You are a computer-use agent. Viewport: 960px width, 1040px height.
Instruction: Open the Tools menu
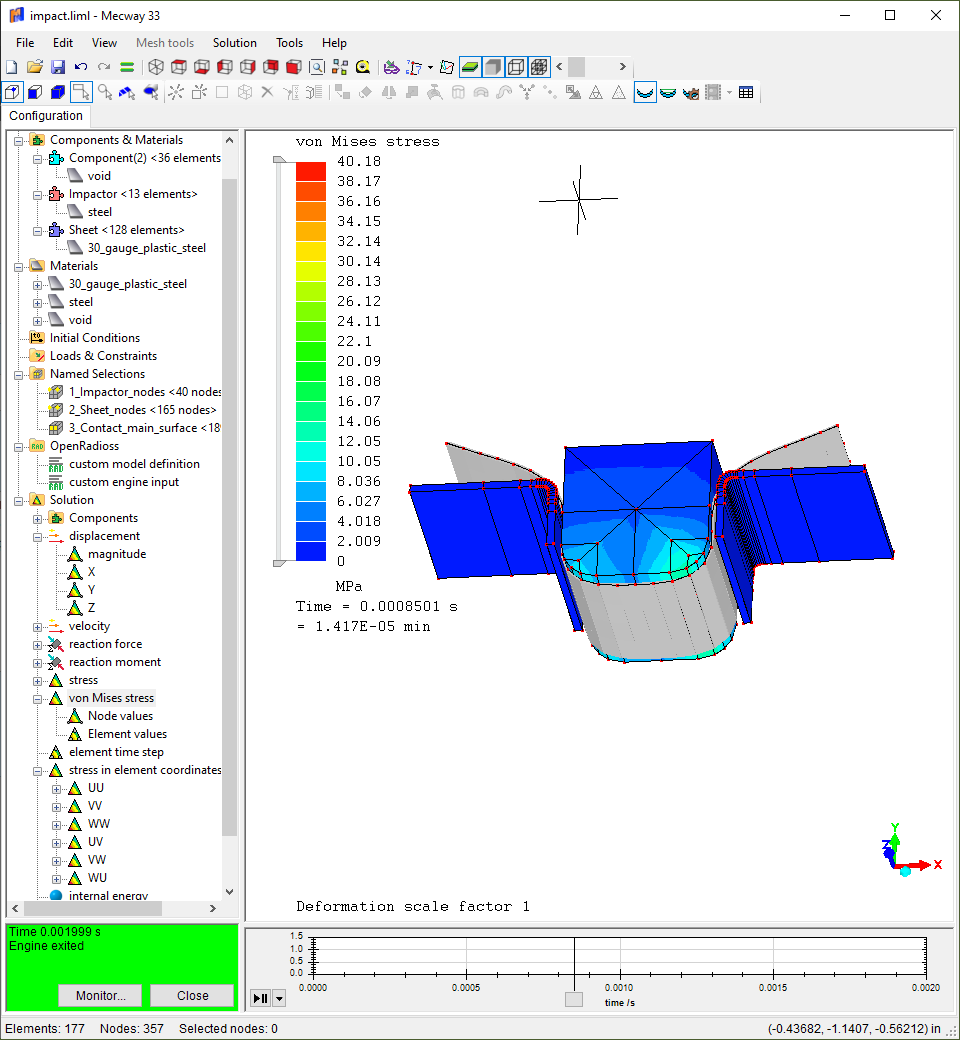(x=289, y=42)
